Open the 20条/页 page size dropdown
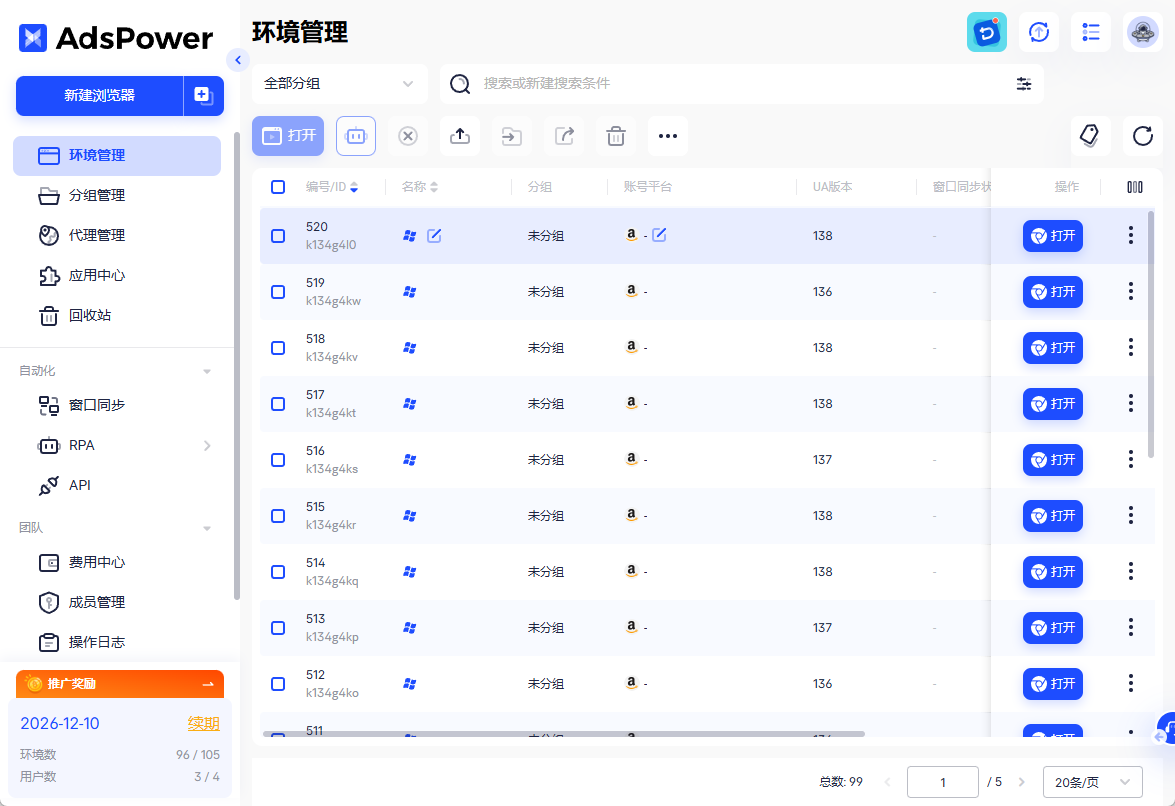The height and width of the screenshot is (806, 1175). pyautogui.click(x=1092, y=782)
